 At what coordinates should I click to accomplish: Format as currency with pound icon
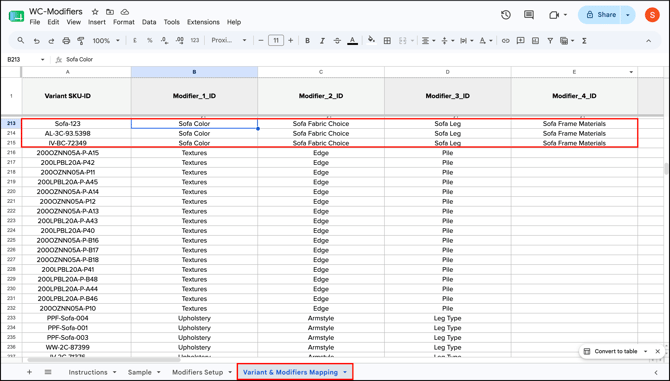pyautogui.click(x=135, y=41)
